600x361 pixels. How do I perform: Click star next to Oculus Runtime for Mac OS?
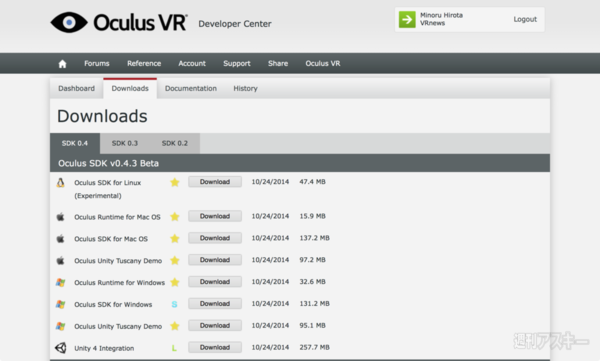(x=175, y=217)
